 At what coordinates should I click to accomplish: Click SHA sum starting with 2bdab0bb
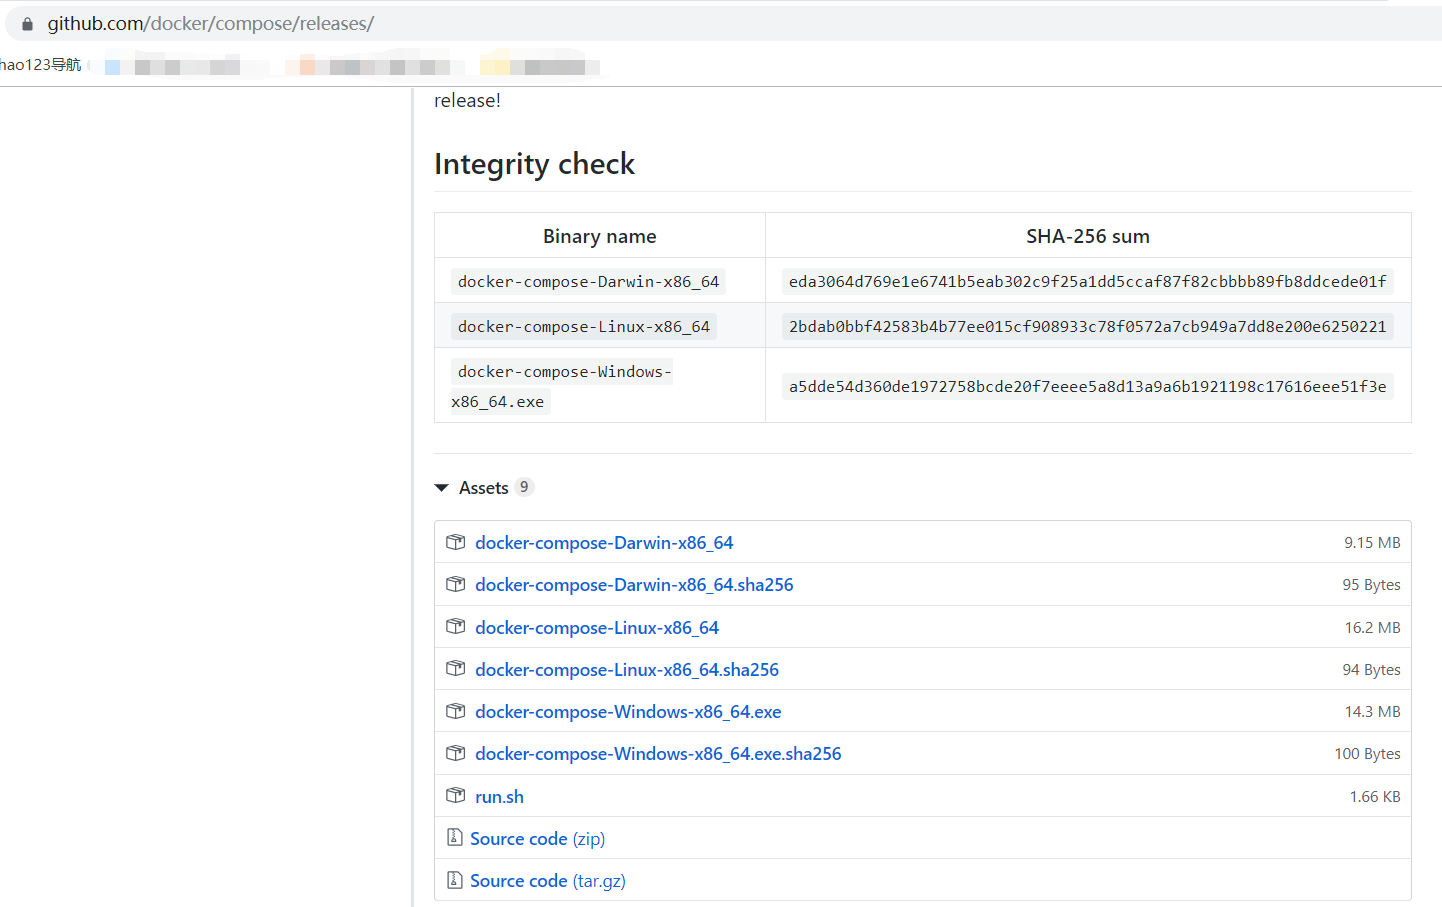[x=1088, y=327]
